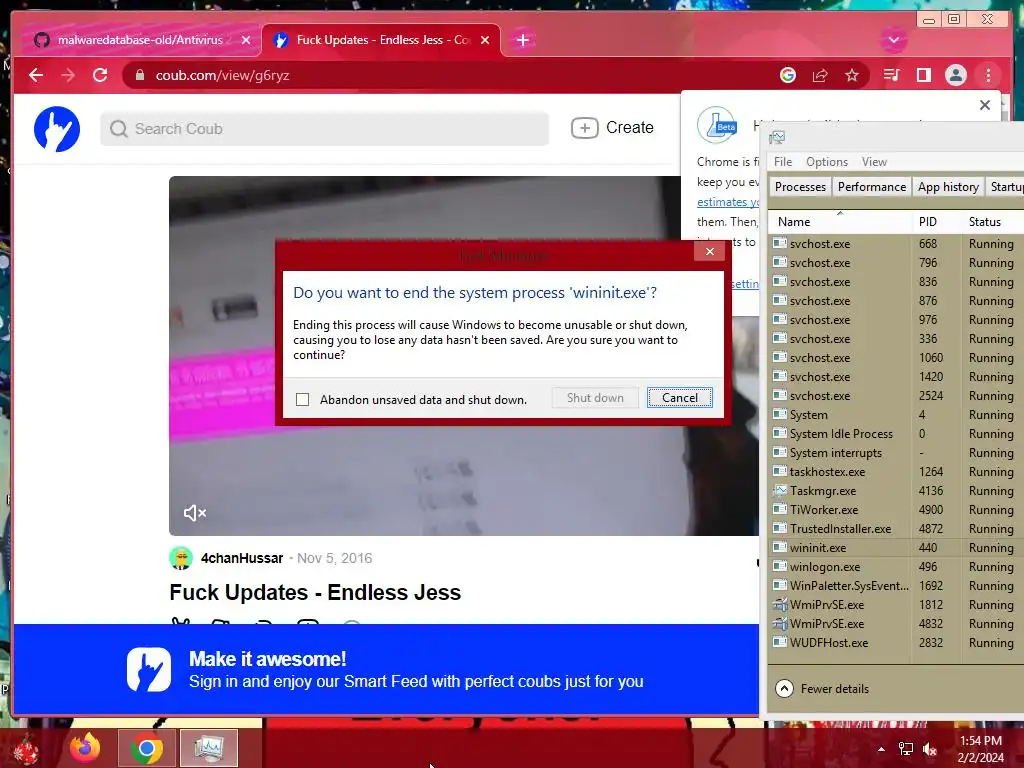The height and width of the screenshot is (768, 1024).
Task: Switch to the Processes tab
Action: tap(800, 187)
